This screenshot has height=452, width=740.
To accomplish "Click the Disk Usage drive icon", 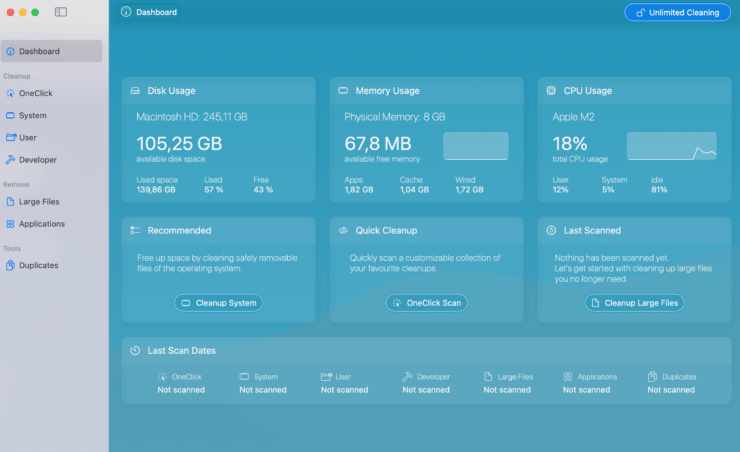I will (x=135, y=91).
